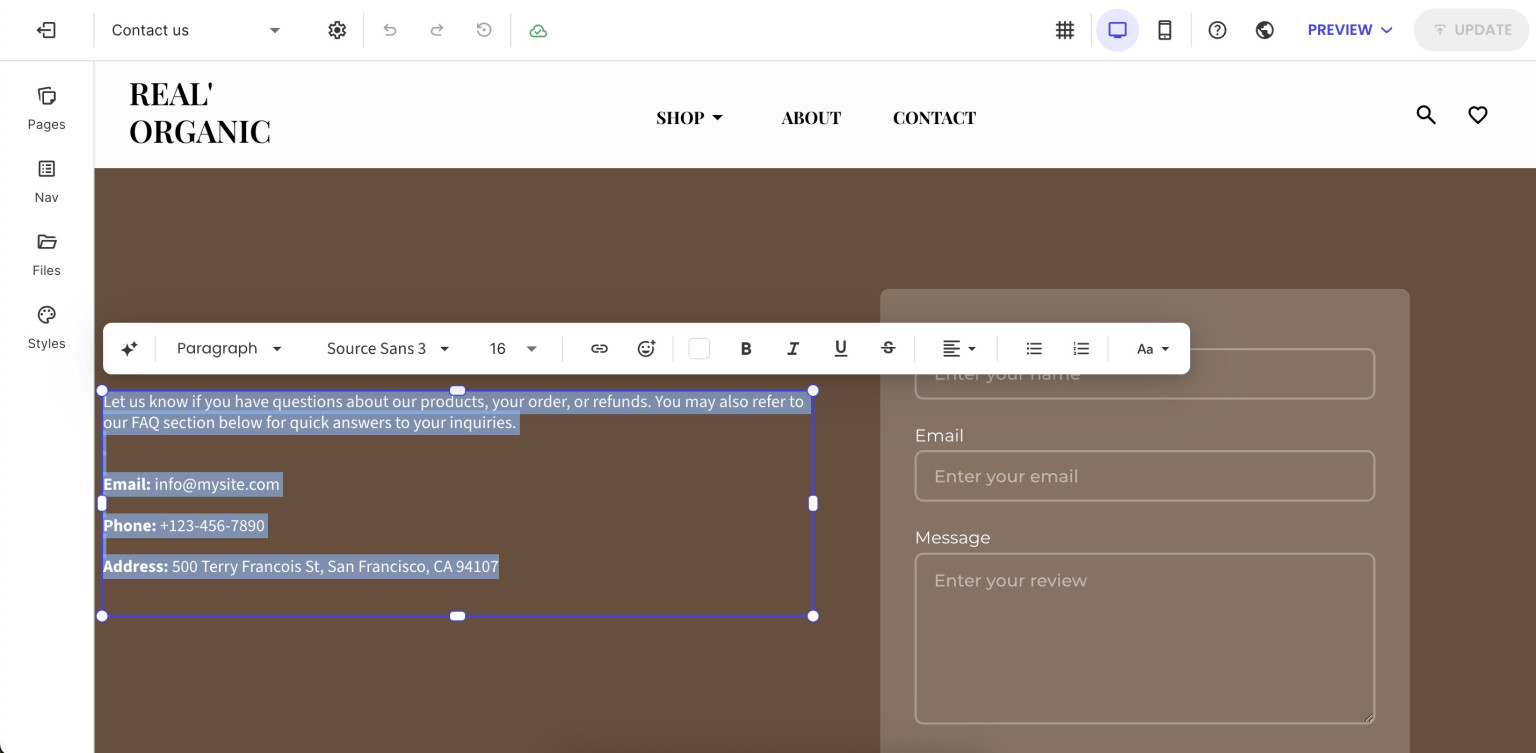Toggle underline formatting
Viewport: 1536px width, 753px height.
(x=841, y=348)
